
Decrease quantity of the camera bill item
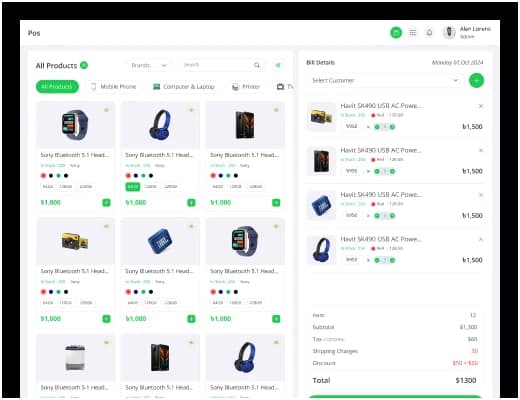tap(377, 127)
